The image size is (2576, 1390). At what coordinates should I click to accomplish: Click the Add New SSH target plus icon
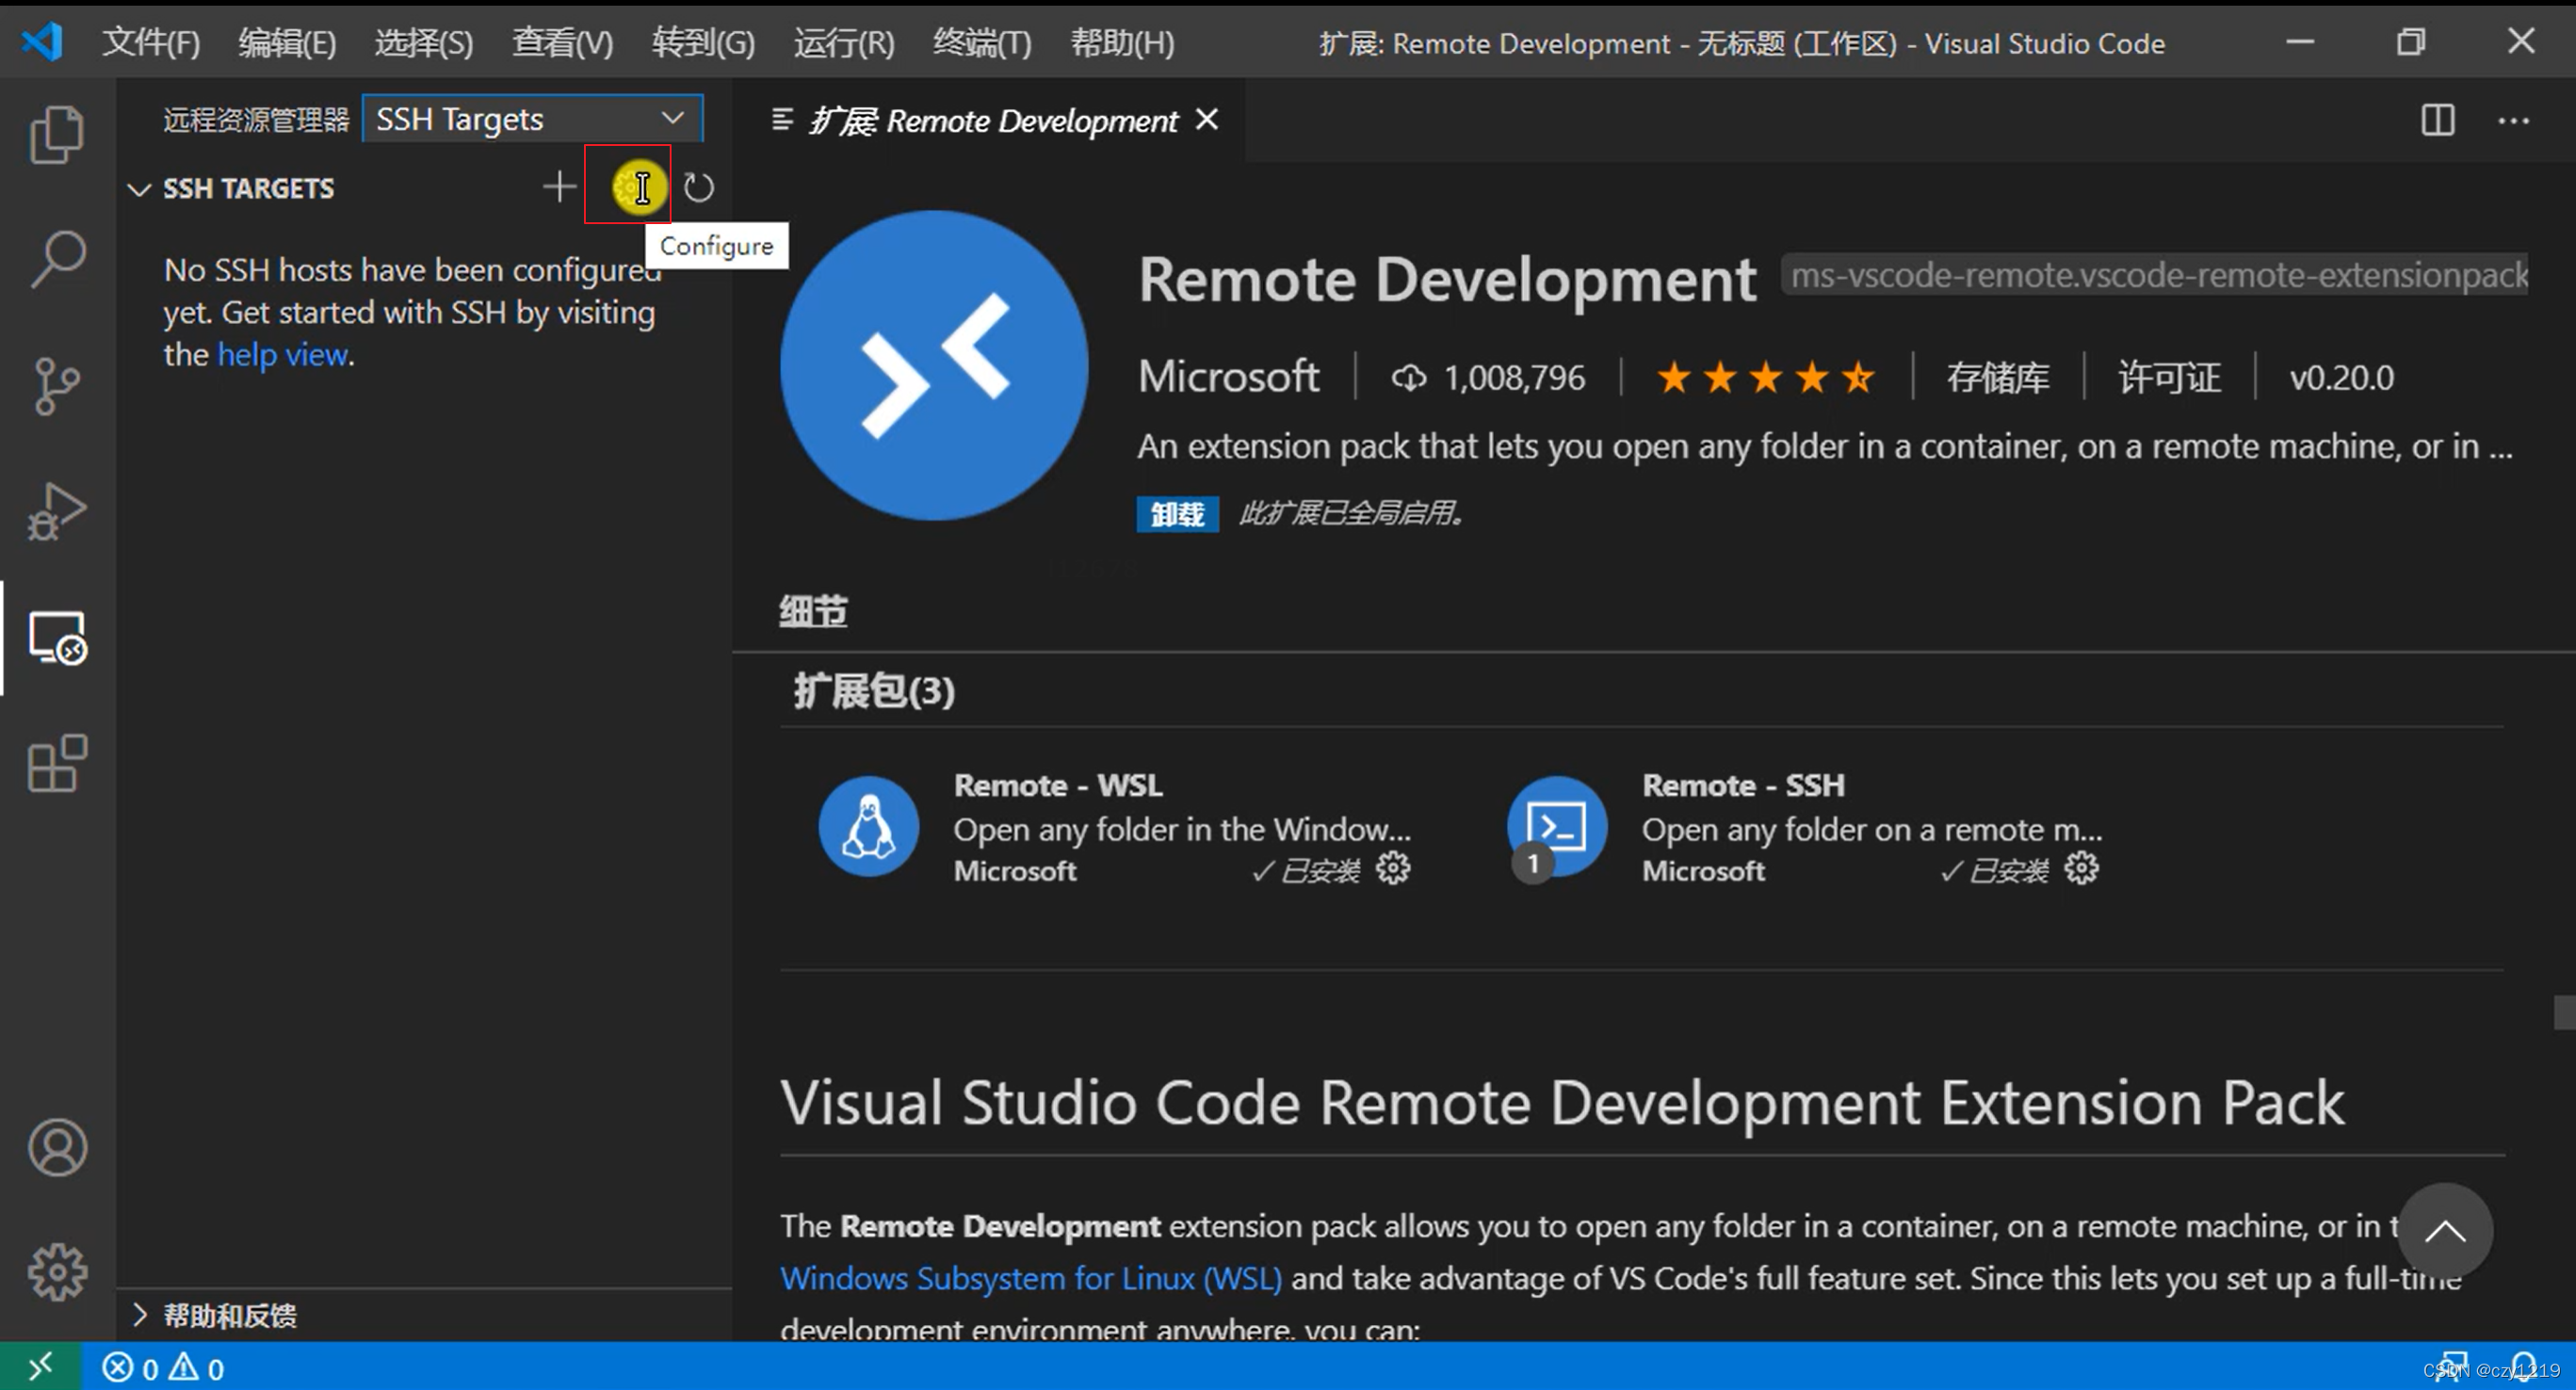pyautogui.click(x=560, y=187)
